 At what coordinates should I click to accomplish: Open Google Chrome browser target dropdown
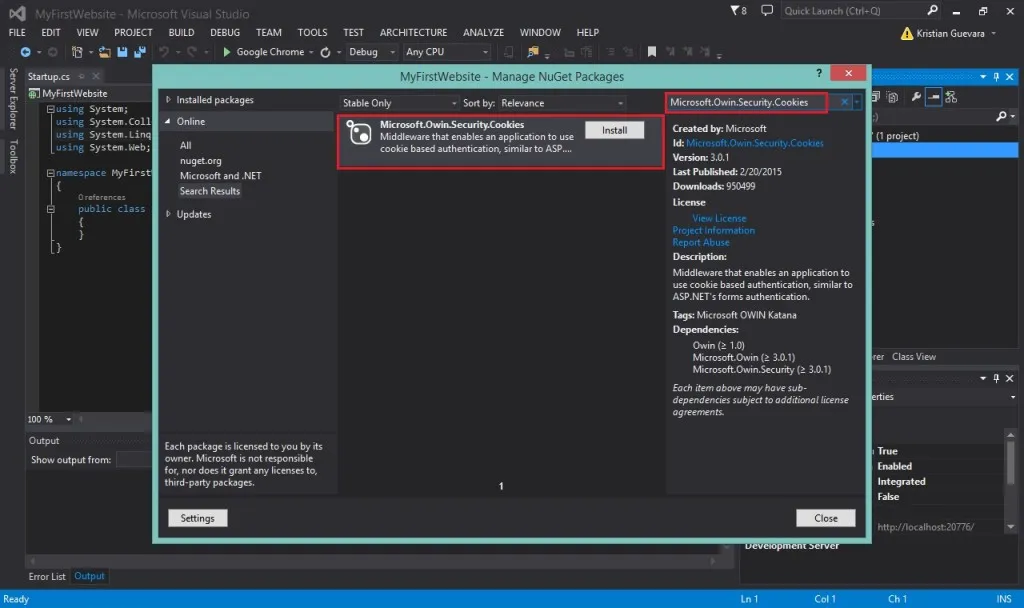[311, 52]
